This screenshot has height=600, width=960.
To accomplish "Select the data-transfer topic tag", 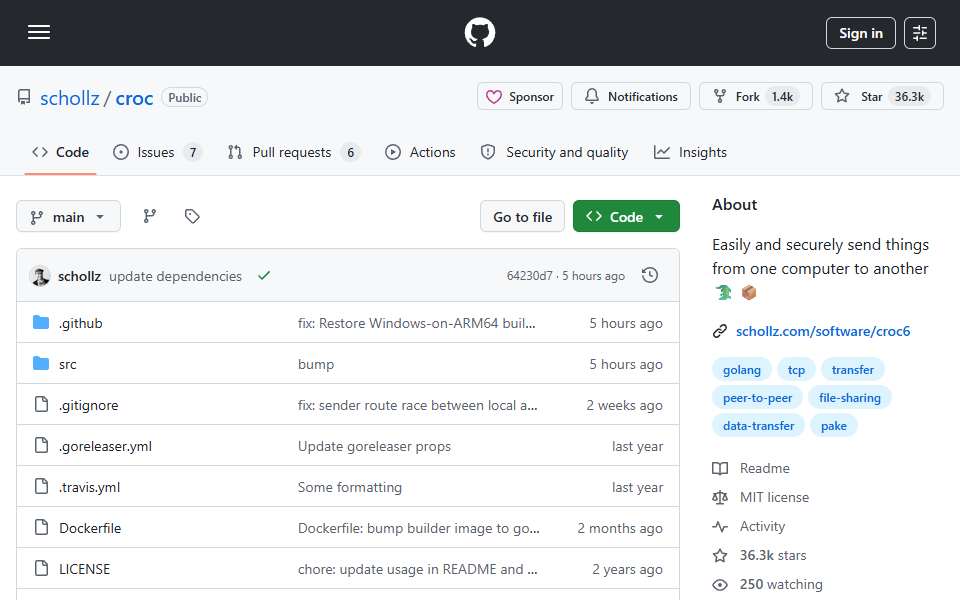I will [x=759, y=426].
